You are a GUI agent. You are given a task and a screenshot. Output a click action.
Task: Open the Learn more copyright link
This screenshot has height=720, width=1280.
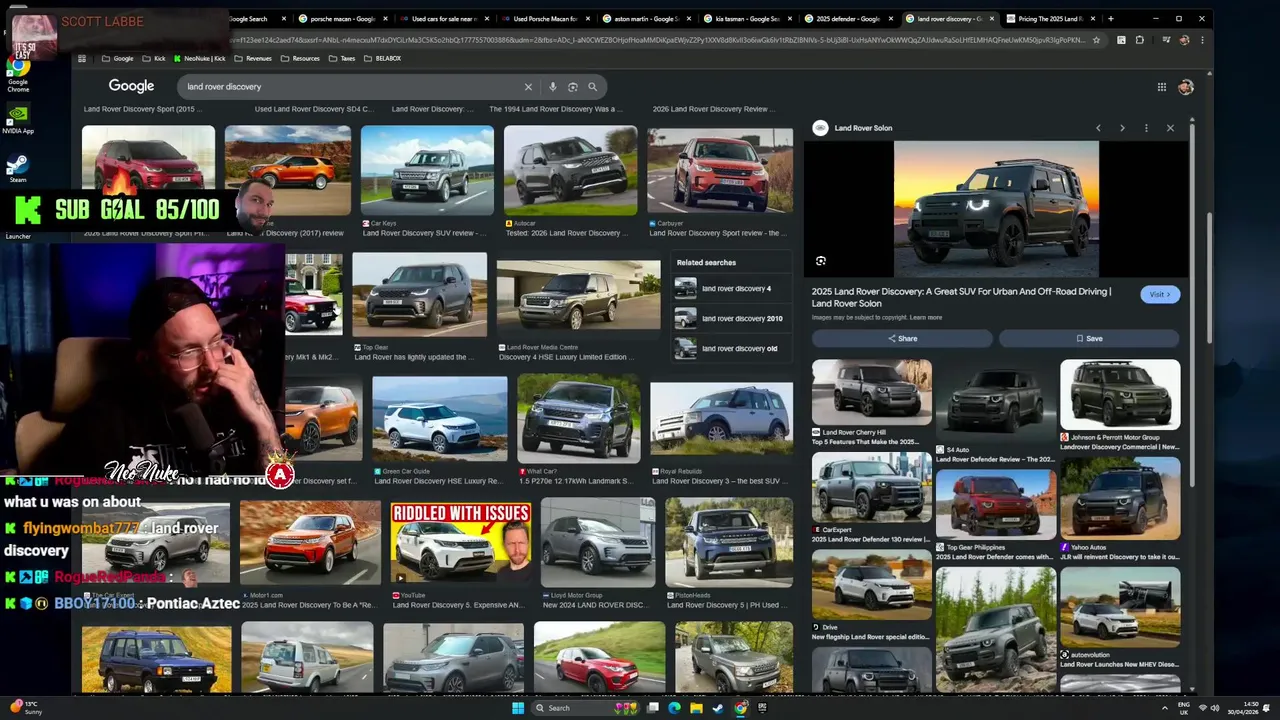(926, 318)
